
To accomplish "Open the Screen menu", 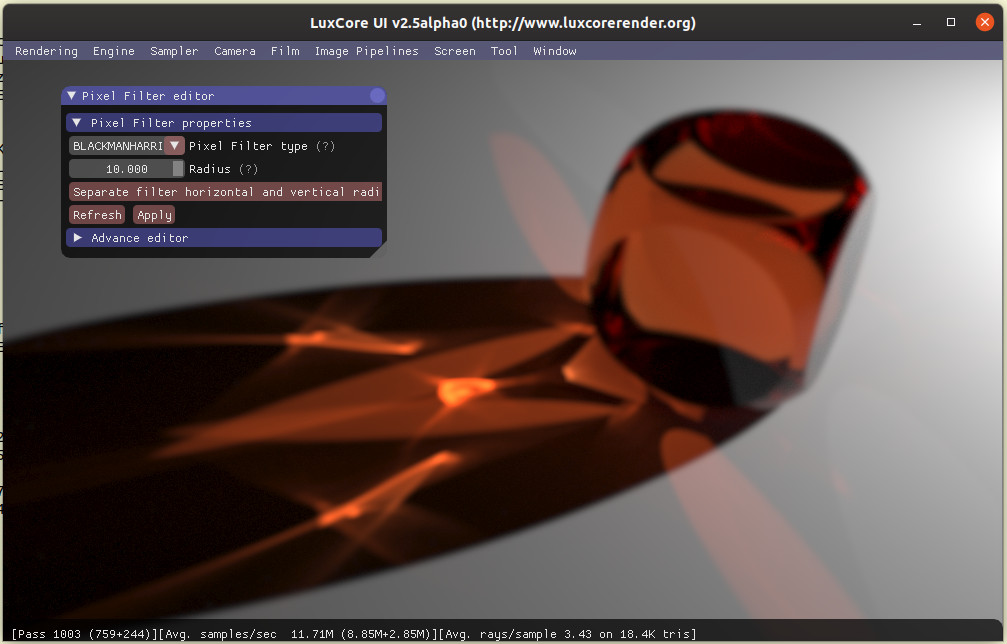I will [455, 51].
